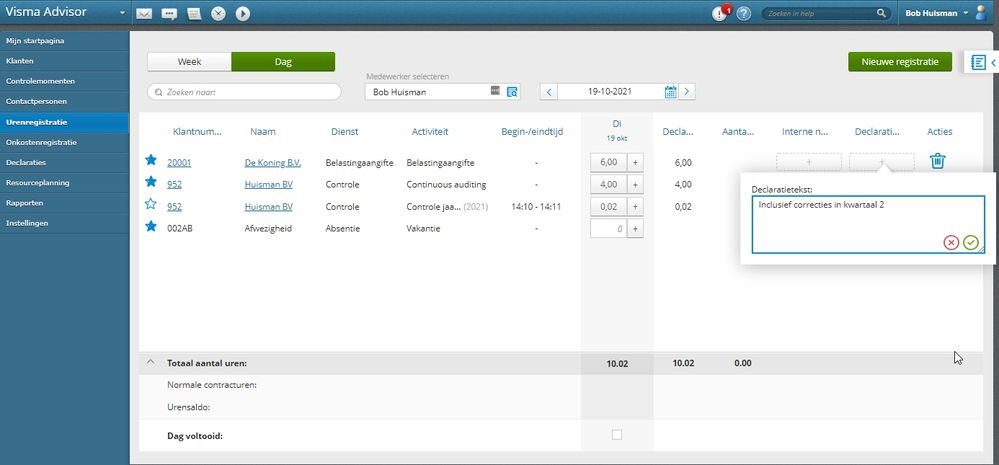Open De Koning B.V. link
999x465 pixels.
coord(273,162)
